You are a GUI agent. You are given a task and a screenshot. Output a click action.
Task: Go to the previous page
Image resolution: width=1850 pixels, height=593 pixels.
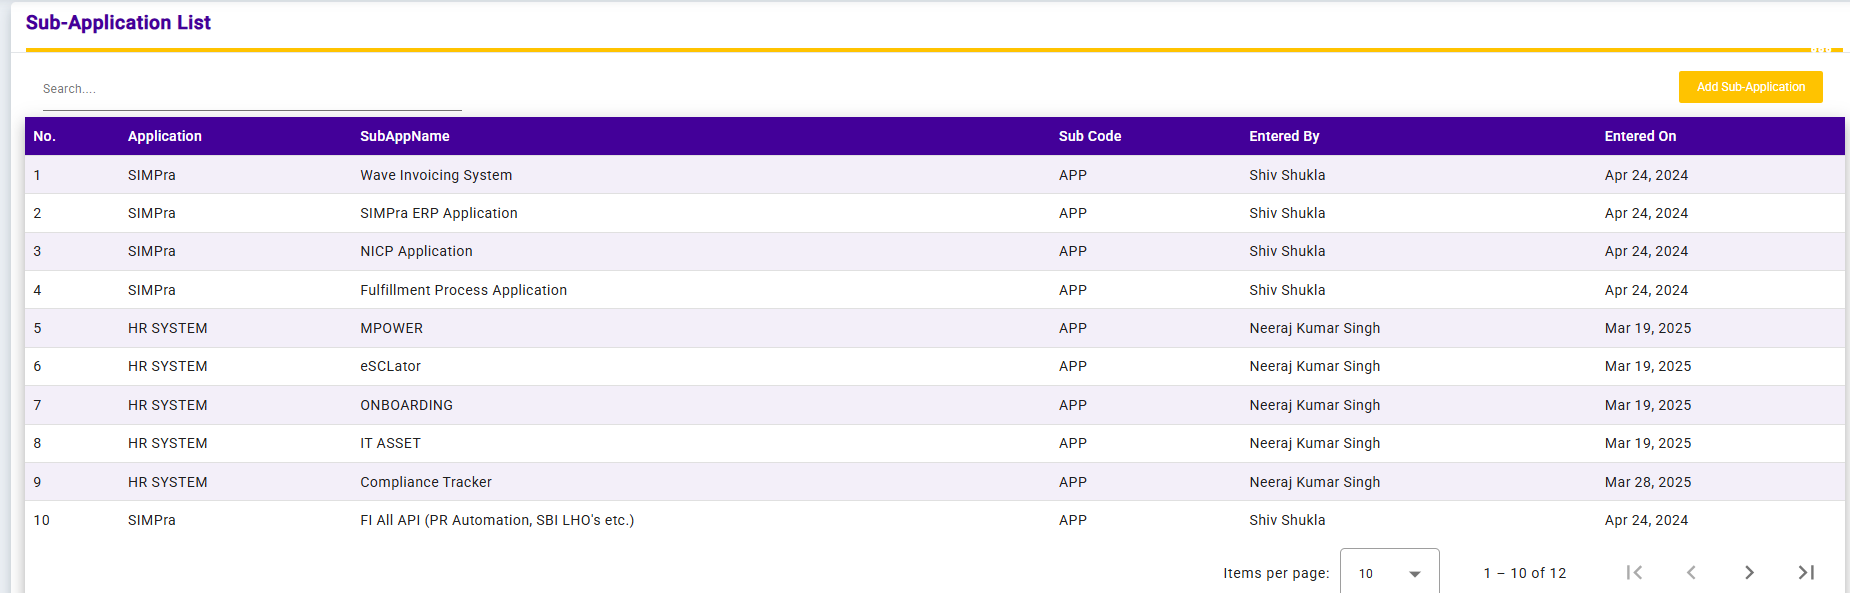pyautogui.click(x=1691, y=572)
